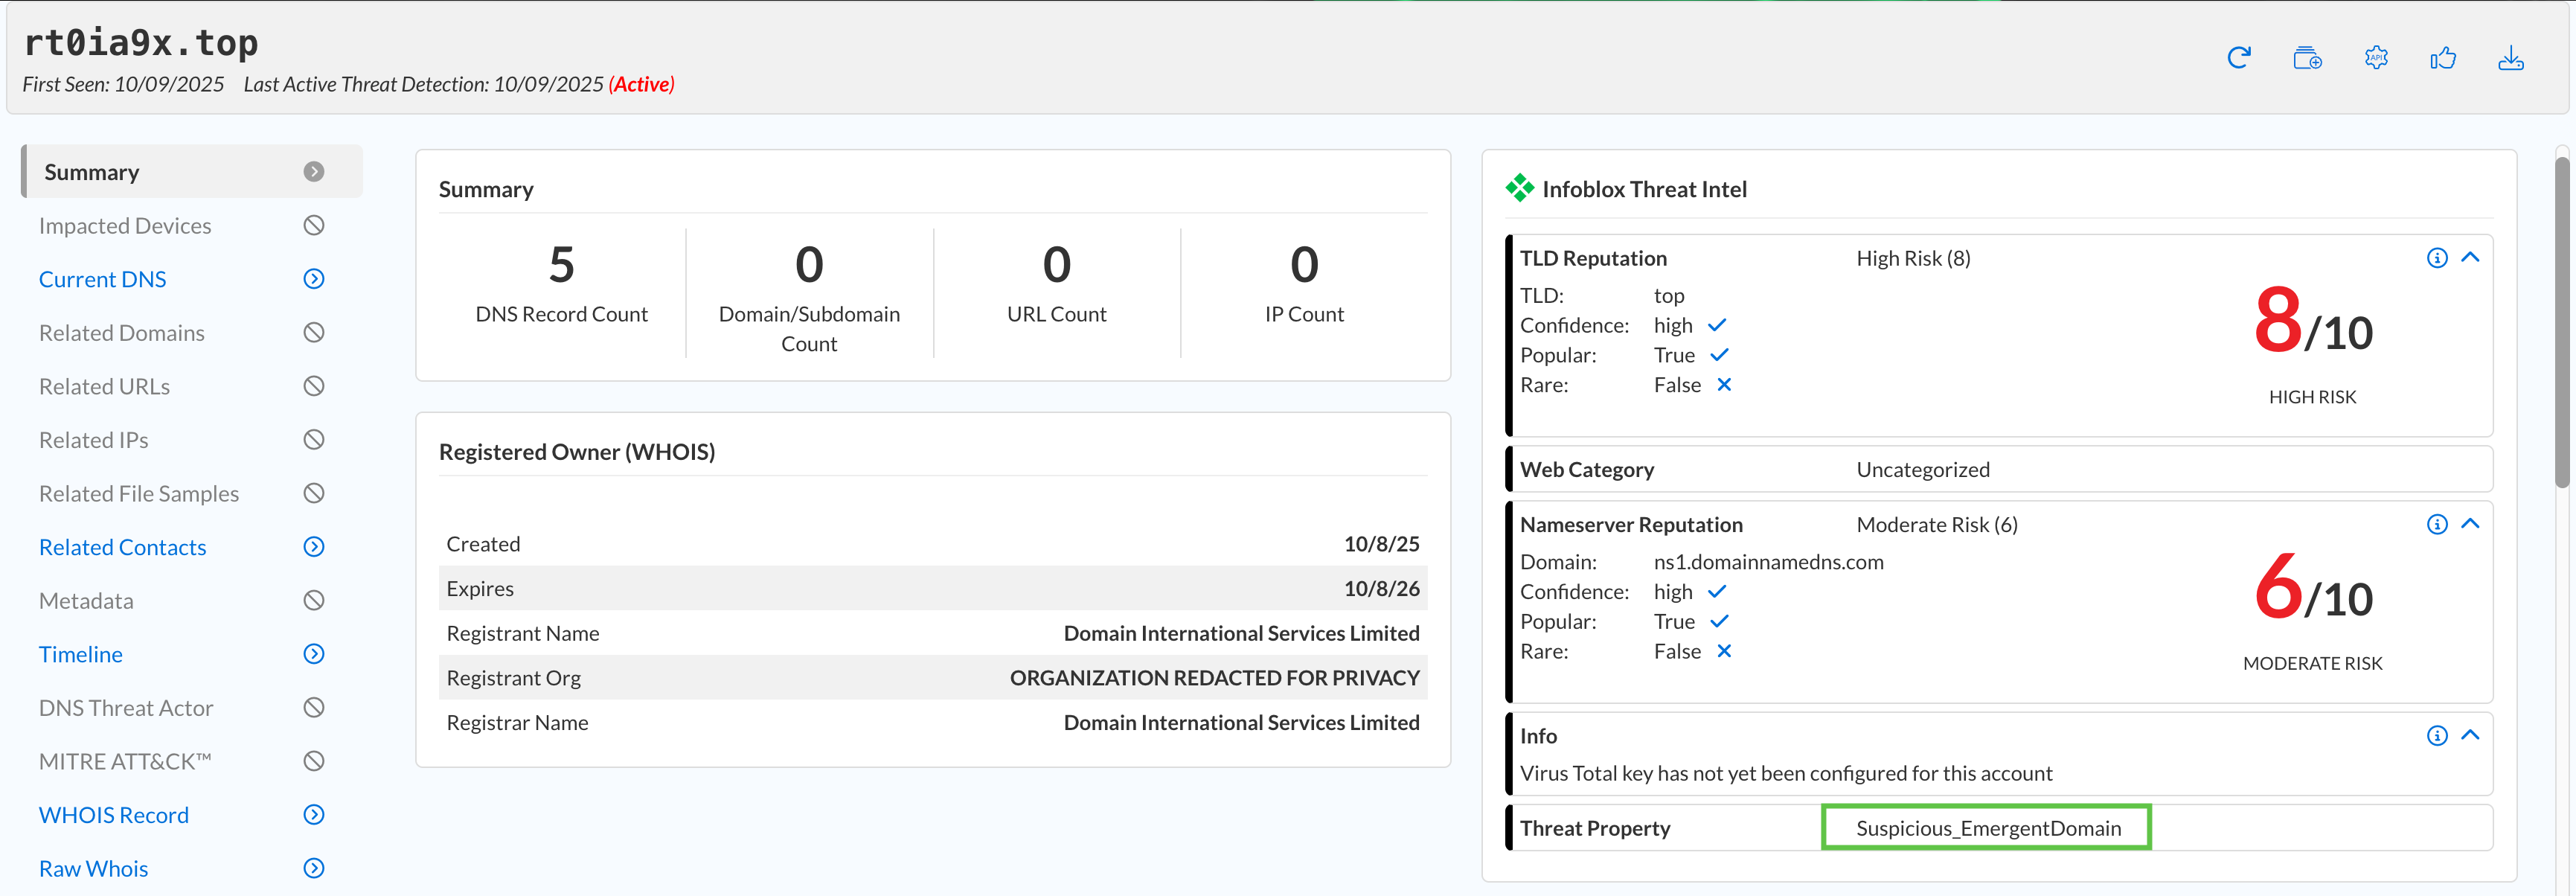Click TLD Reputation info icon
This screenshot has height=896, width=2576.
pos(2437,258)
